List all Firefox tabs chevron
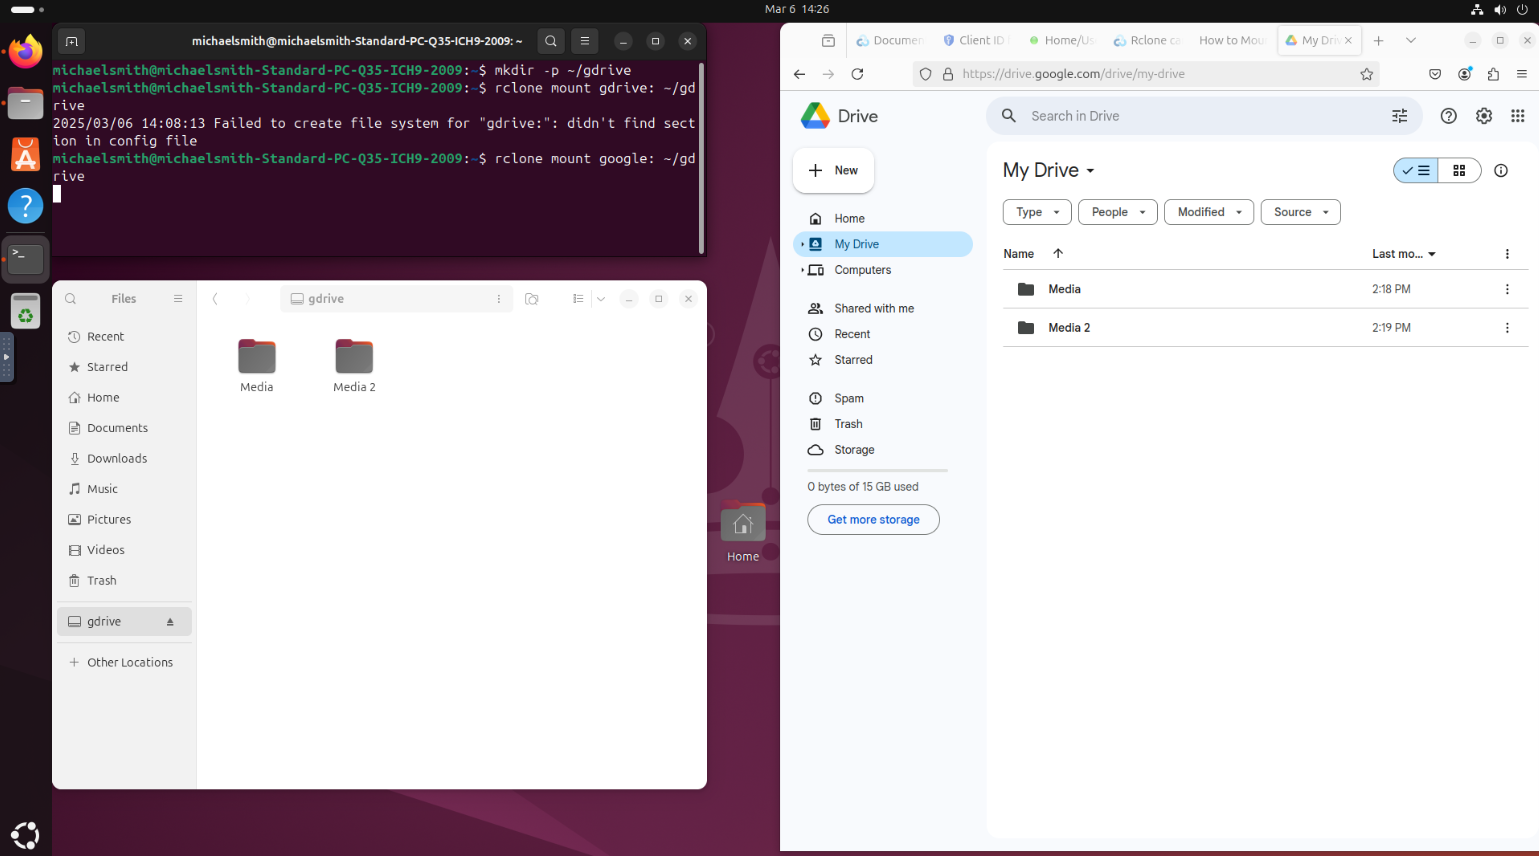Image resolution: width=1539 pixels, height=856 pixels. (x=1411, y=41)
